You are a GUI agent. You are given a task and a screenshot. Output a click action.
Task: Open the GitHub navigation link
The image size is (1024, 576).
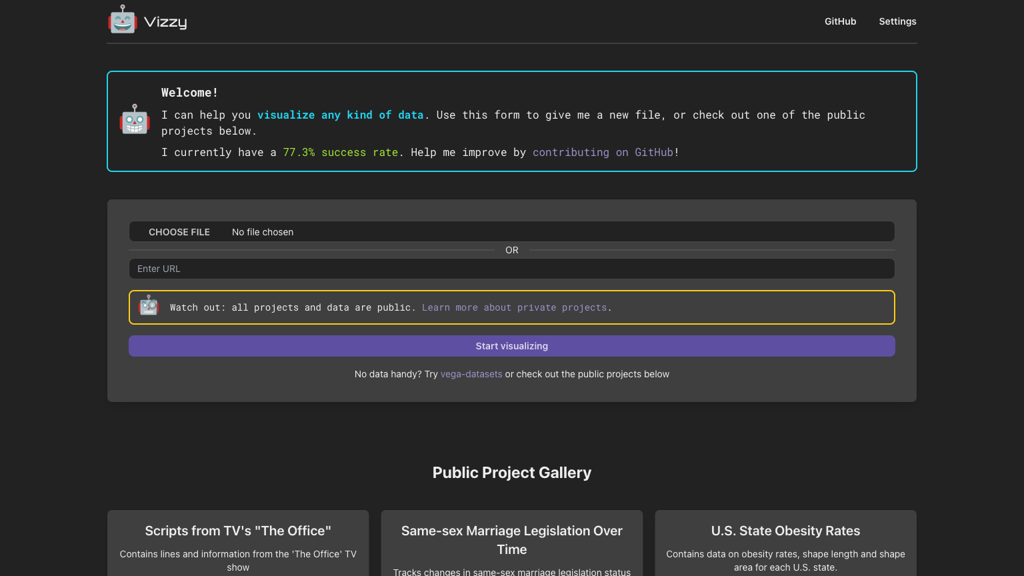(840, 21)
